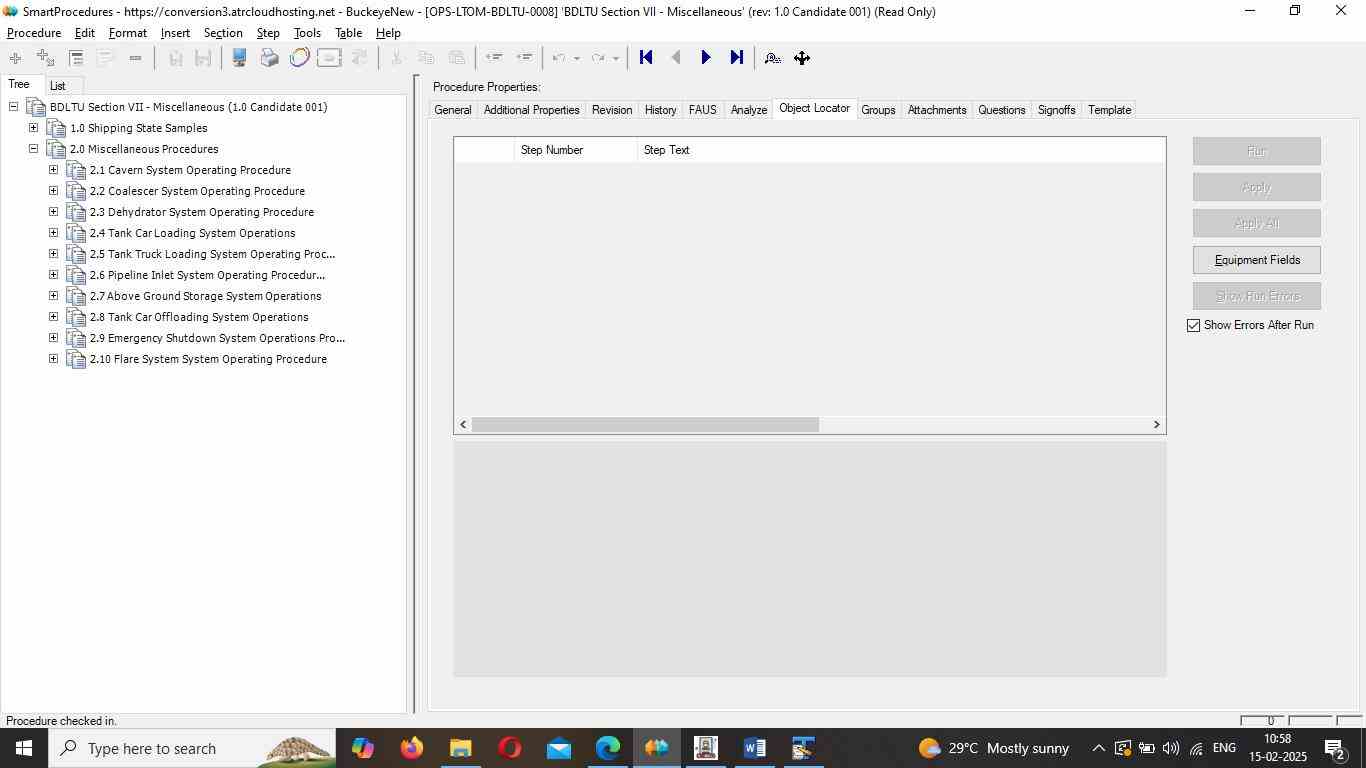Click the horizontal scrollbar thumb in step table
The image size is (1366, 768).
(645, 425)
